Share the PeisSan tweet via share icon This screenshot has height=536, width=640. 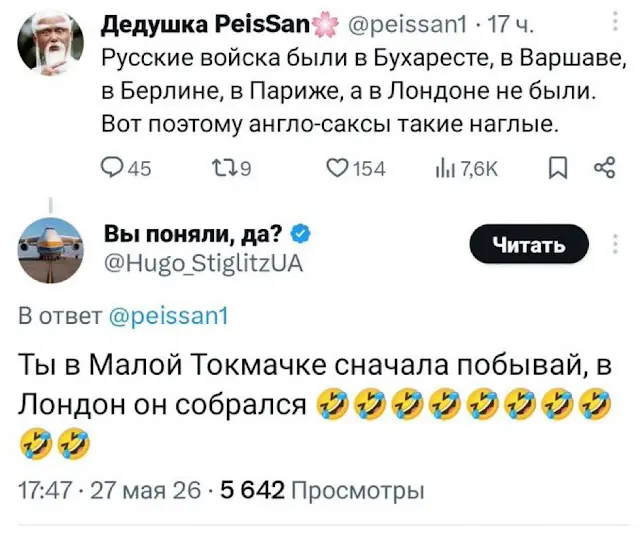(605, 168)
